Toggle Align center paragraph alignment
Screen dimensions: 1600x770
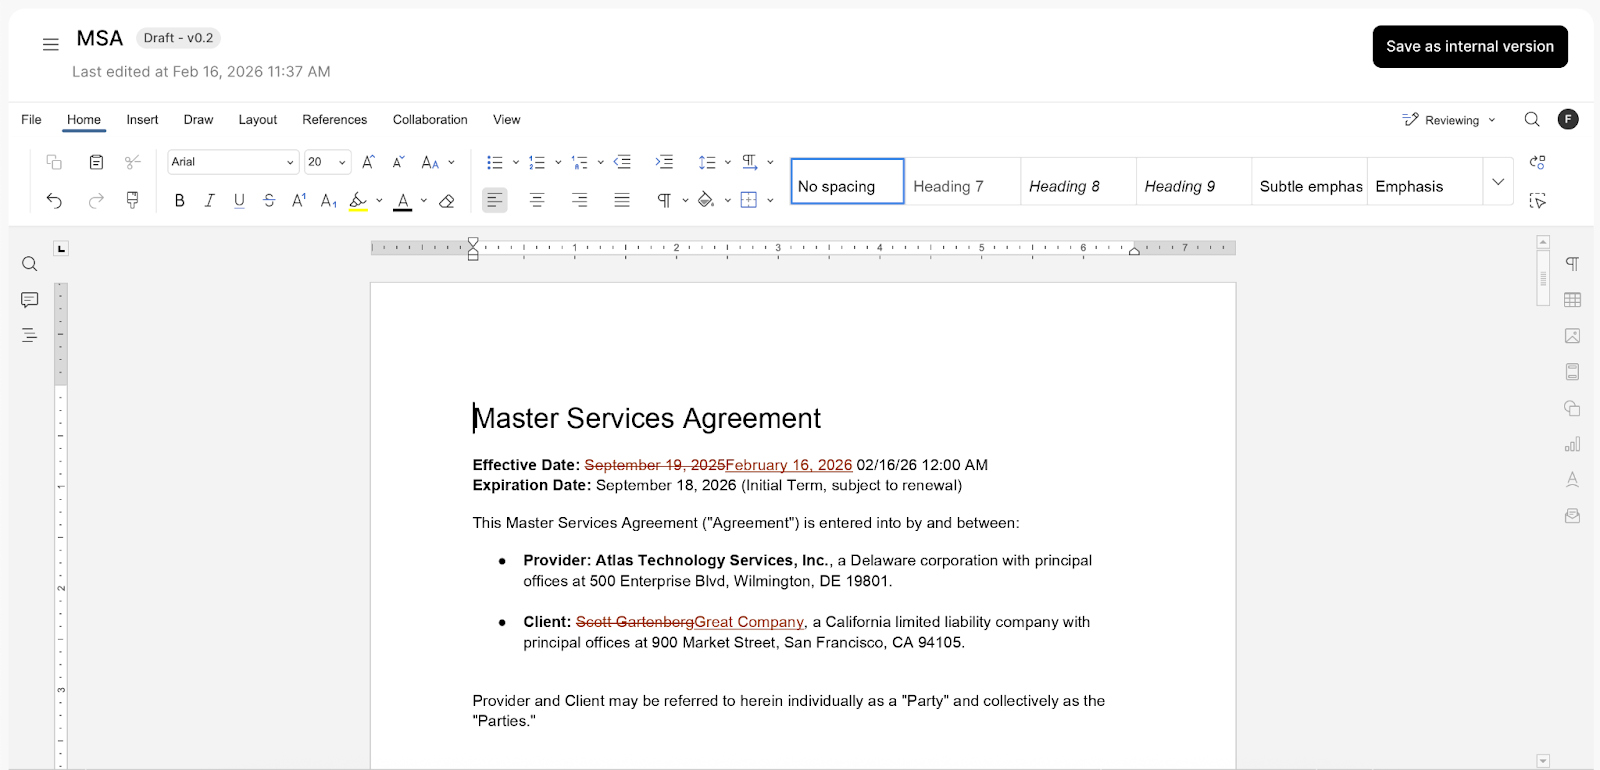click(537, 201)
